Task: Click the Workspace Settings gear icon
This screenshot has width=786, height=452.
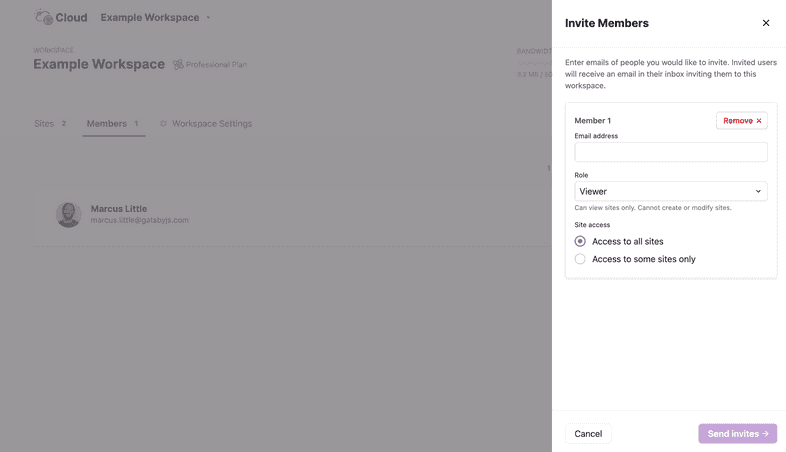Action: point(164,124)
